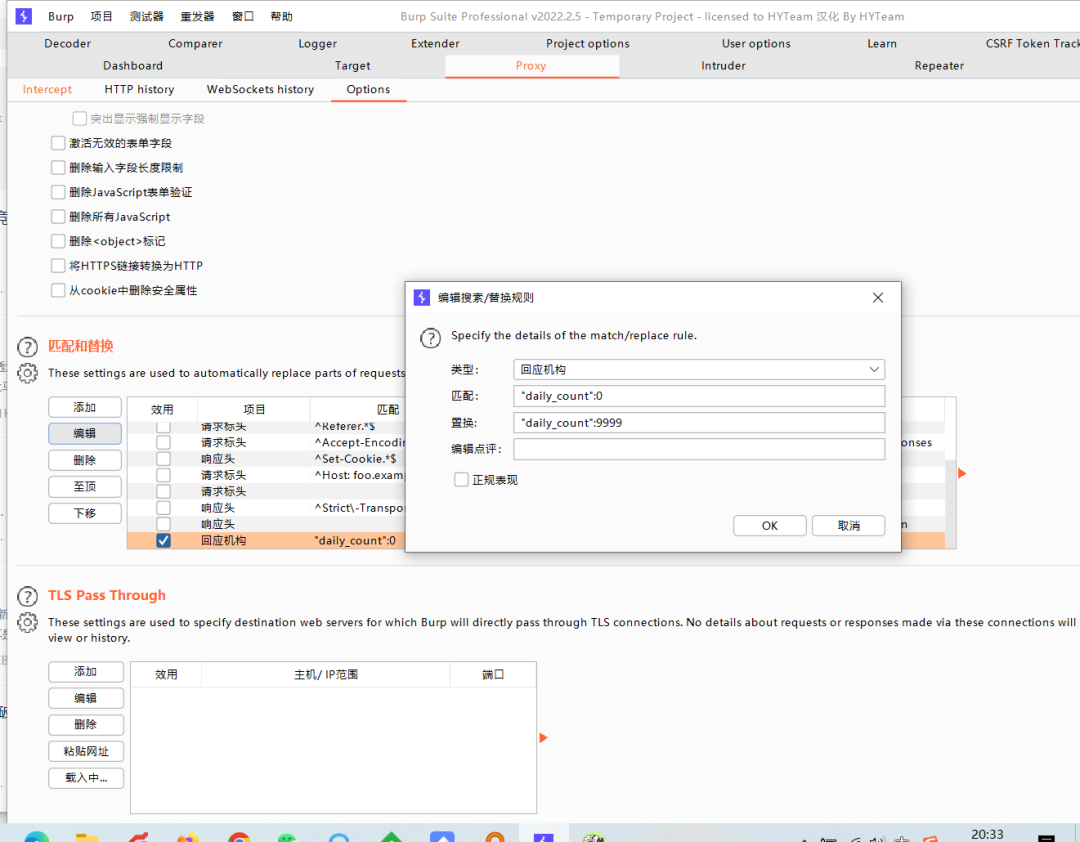Switch to the Comparer tab
This screenshot has height=842, width=1080.
click(x=195, y=43)
